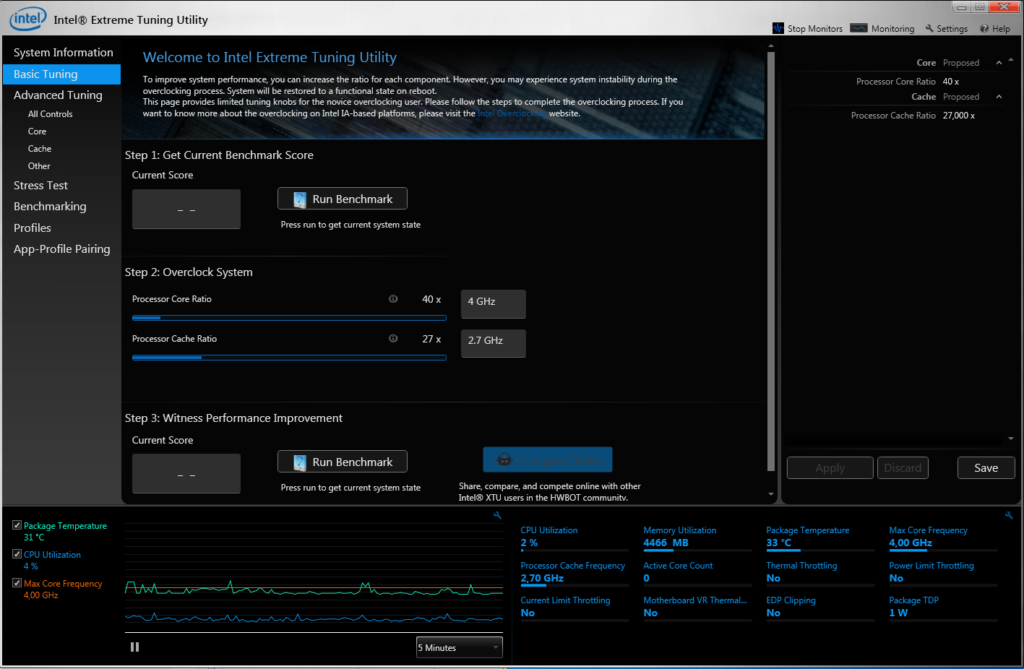Click the '2,70 GHz' Processor Cache Frequency value
This screenshot has height=669, width=1024.
coord(542,578)
